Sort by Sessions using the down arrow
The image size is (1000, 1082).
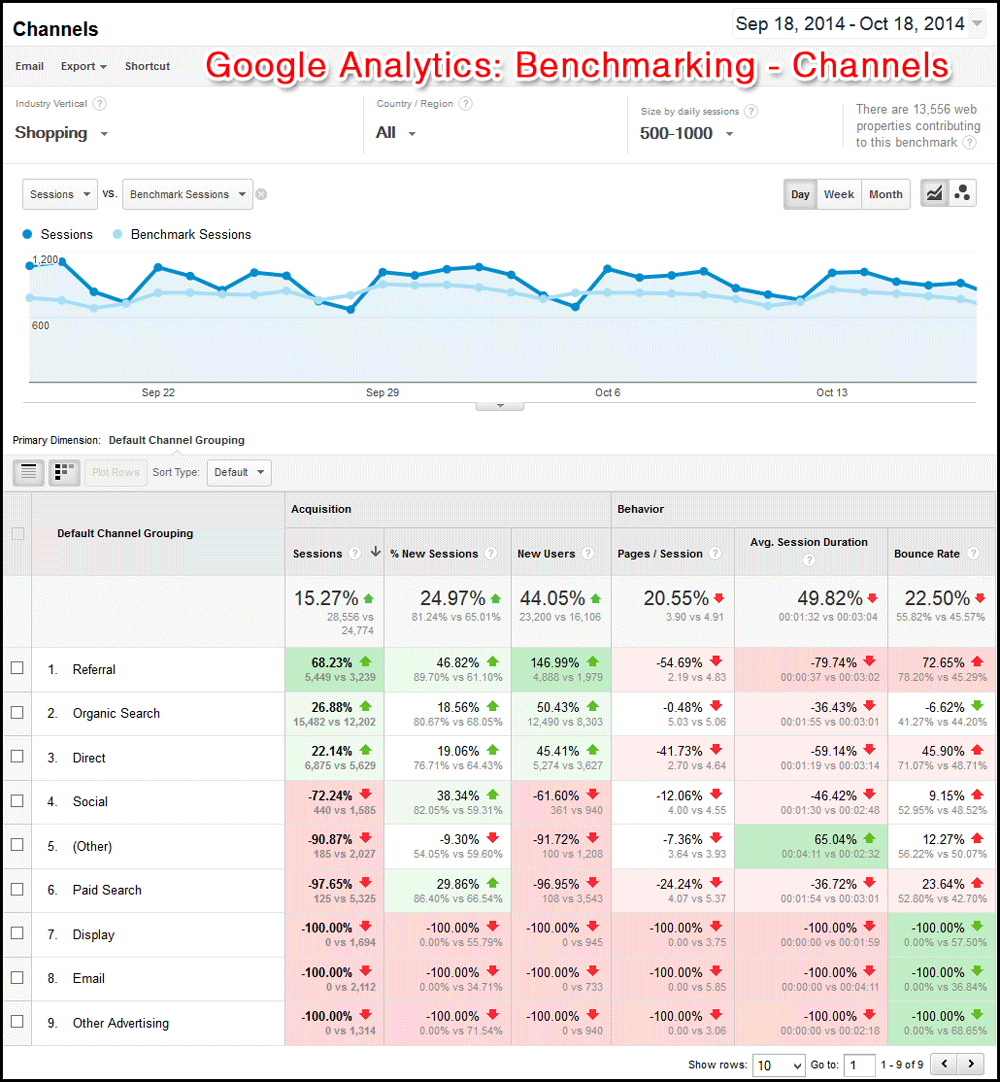tap(375, 552)
